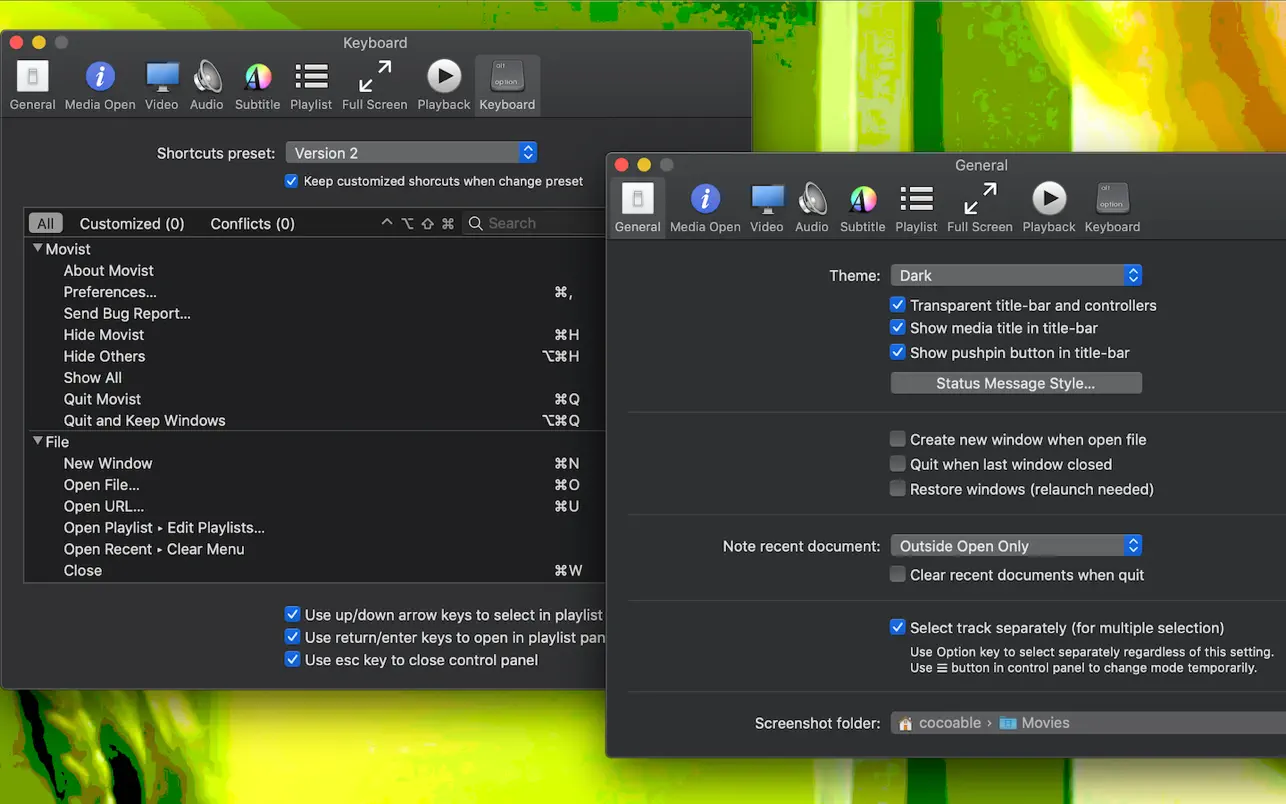Open the Theme dropdown
Image resolution: width=1286 pixels, height=804 pixels.
(1015, 275)
